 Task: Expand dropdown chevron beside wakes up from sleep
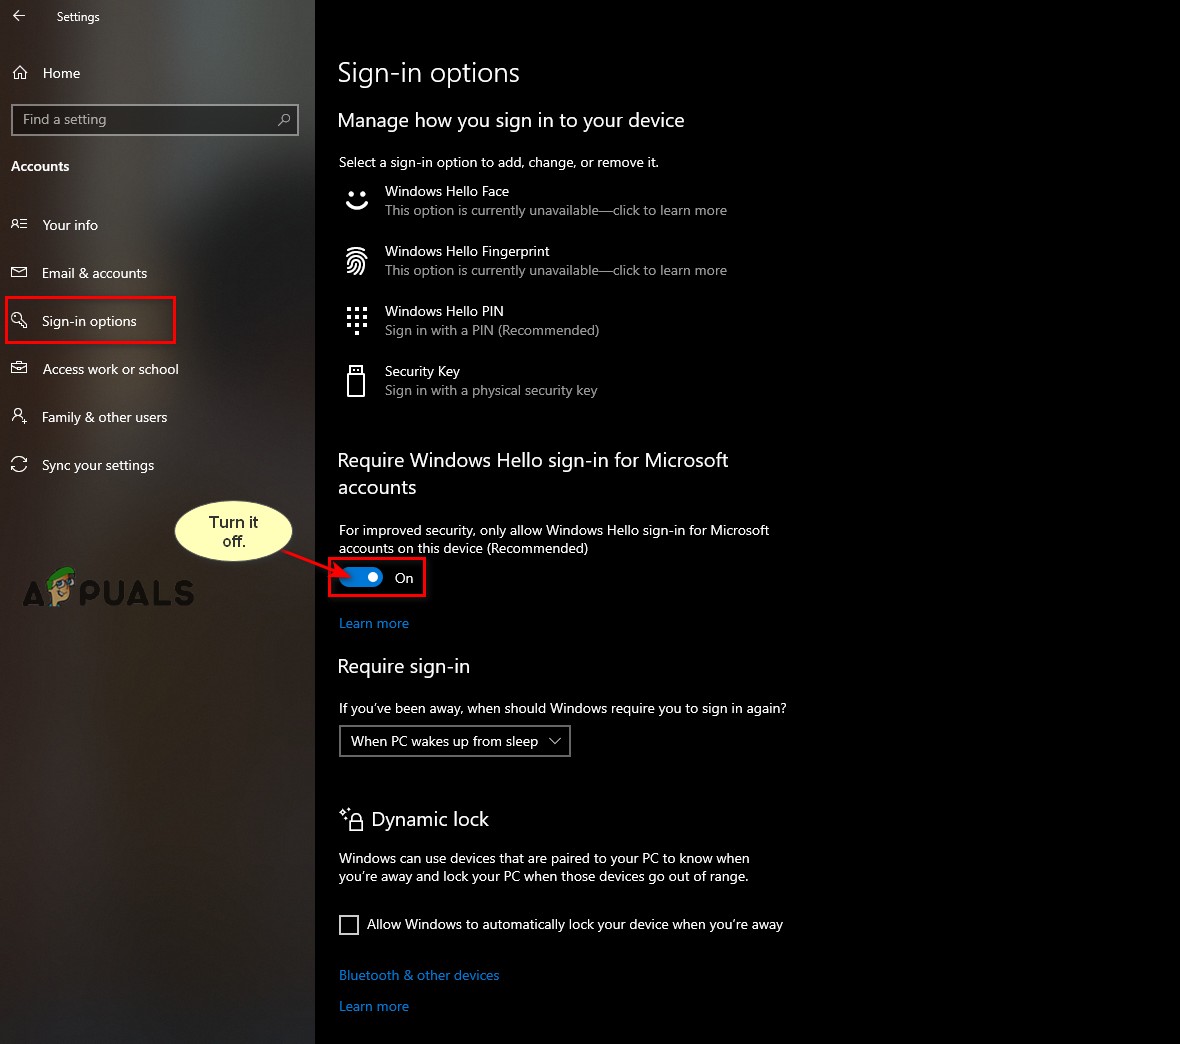click(555, 741)
